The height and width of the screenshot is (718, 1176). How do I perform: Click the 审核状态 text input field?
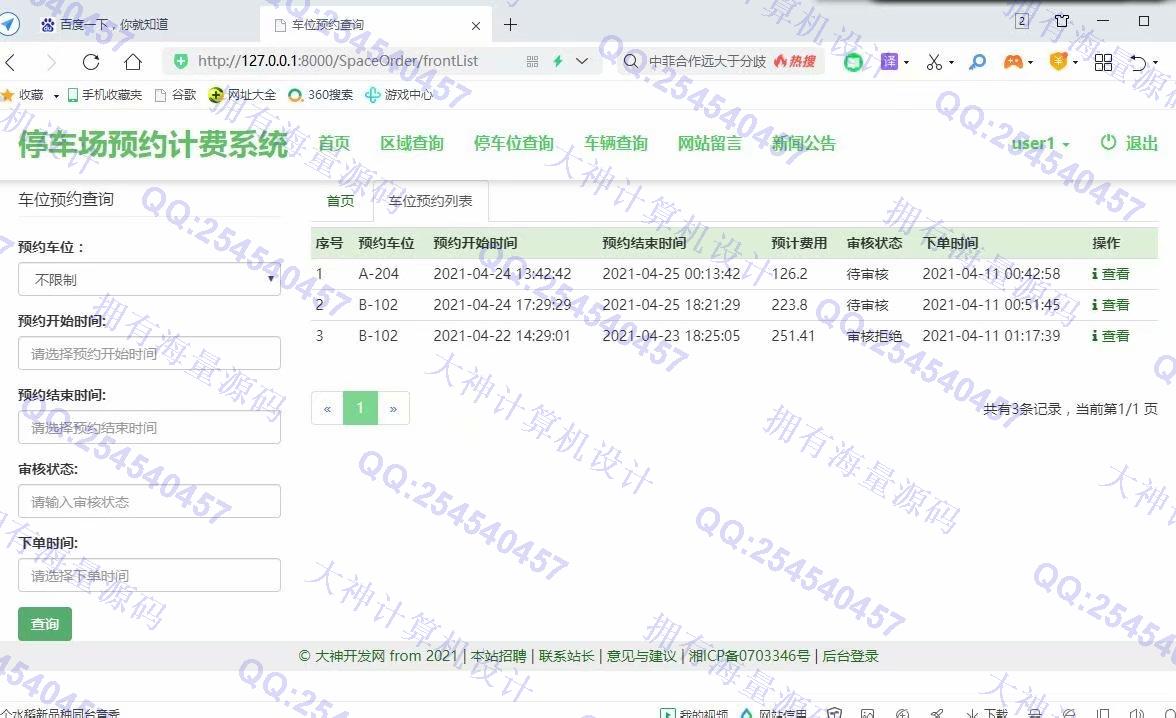[149, 502]
